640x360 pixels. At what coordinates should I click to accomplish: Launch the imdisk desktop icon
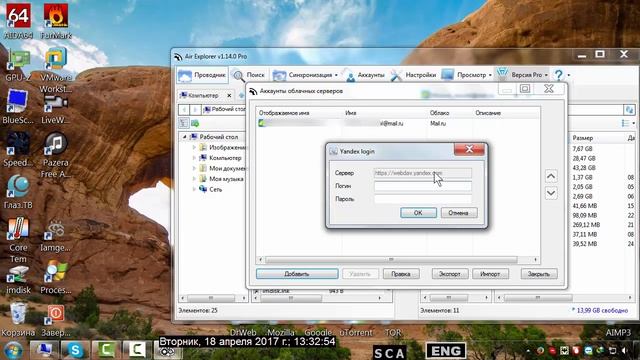[x=18, y=280]
